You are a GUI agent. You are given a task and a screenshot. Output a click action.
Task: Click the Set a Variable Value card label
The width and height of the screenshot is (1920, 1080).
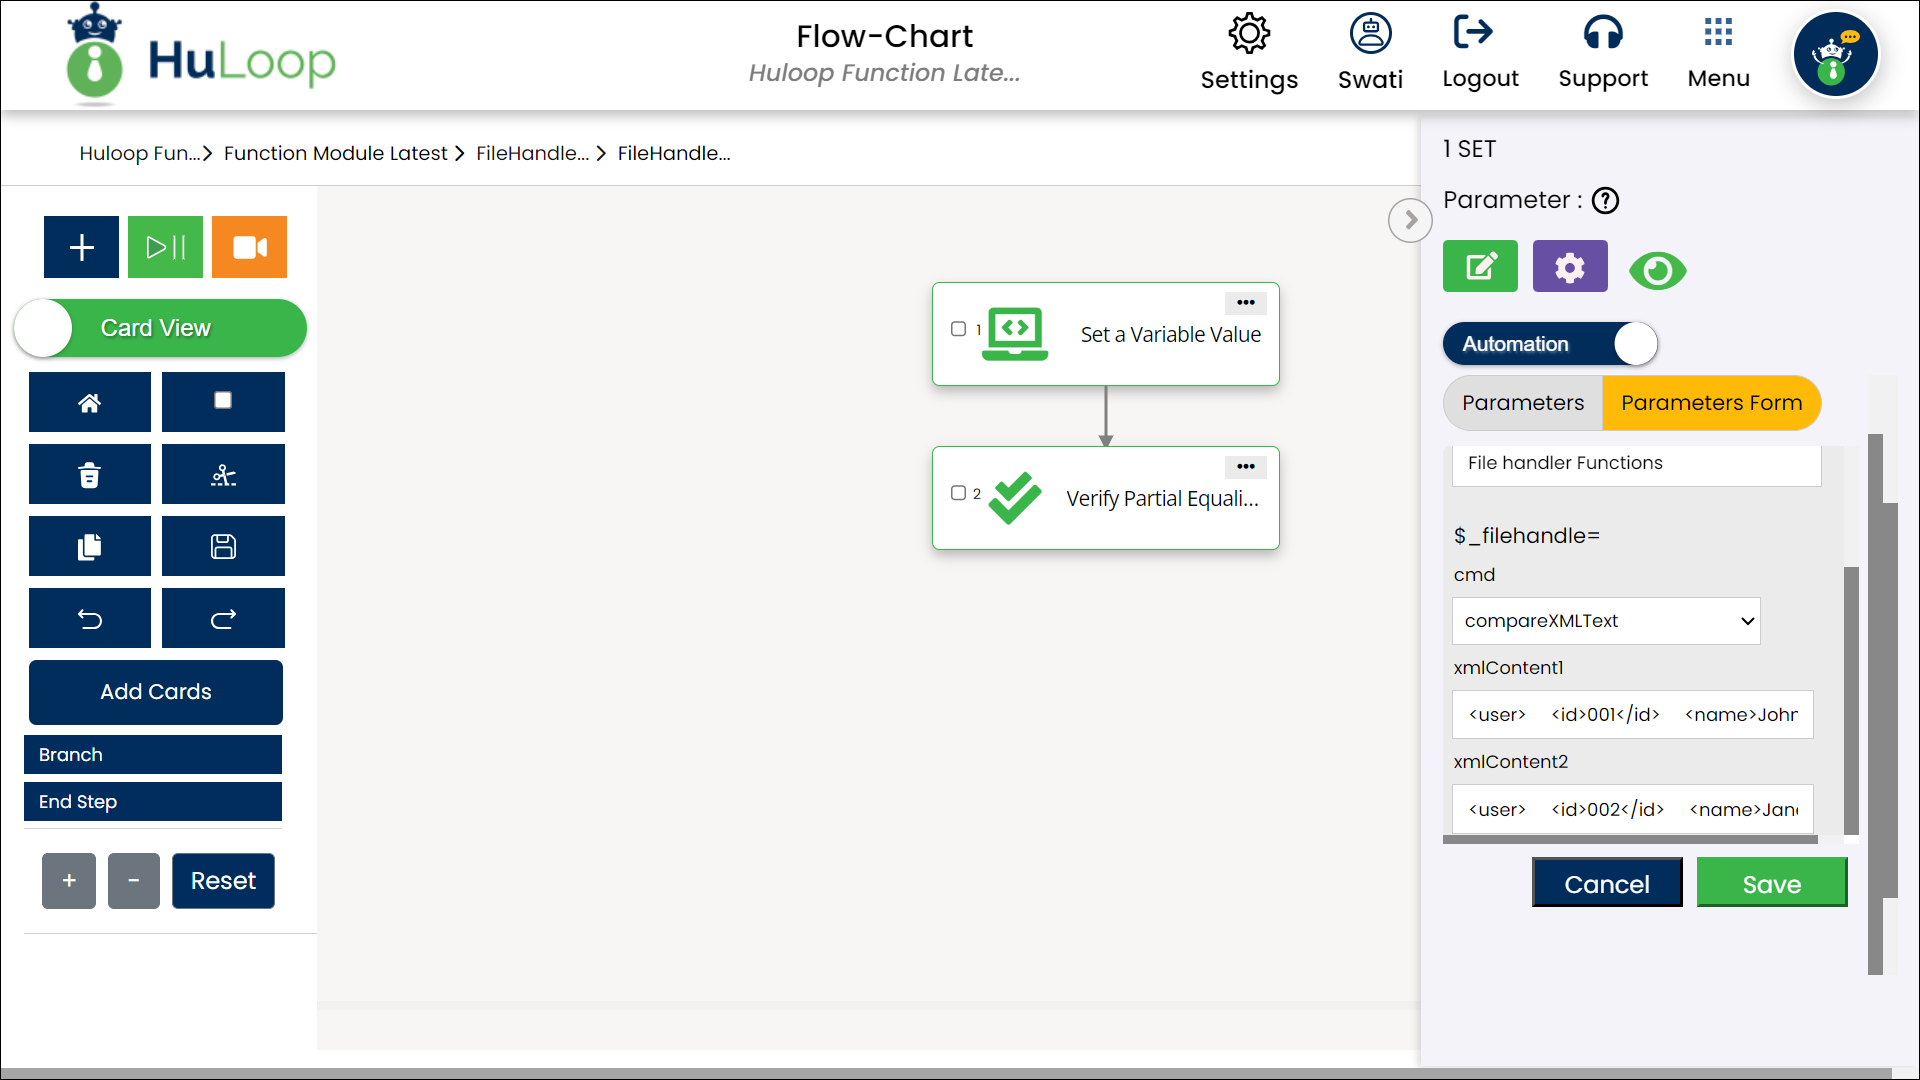point(1170,335)
